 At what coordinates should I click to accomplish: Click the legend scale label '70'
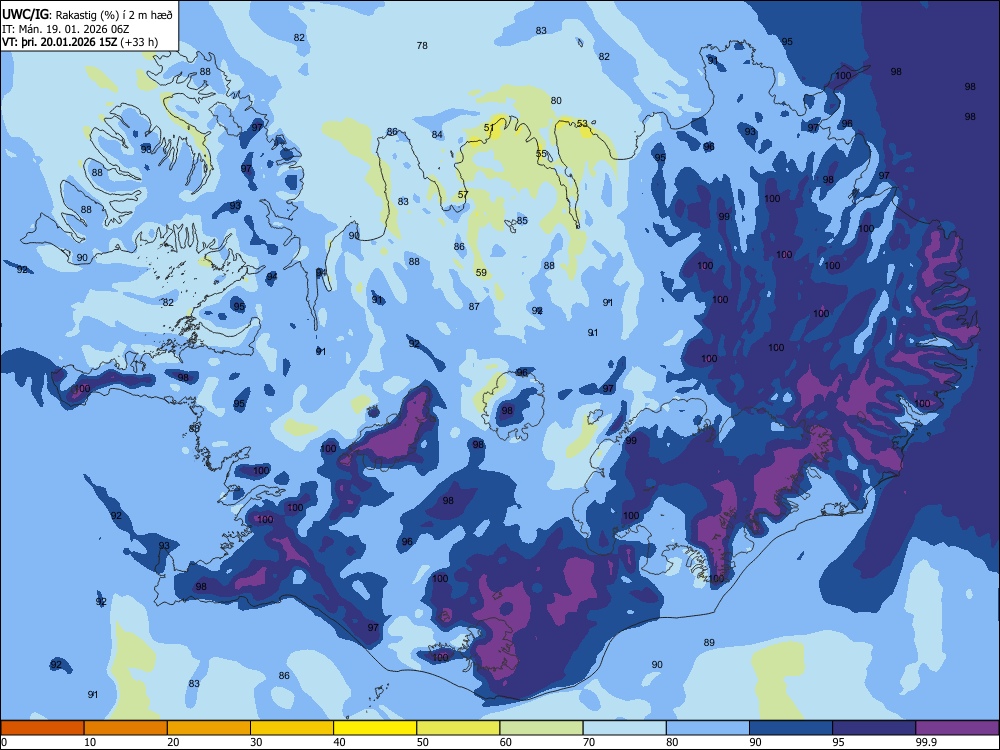coord(589,742)
